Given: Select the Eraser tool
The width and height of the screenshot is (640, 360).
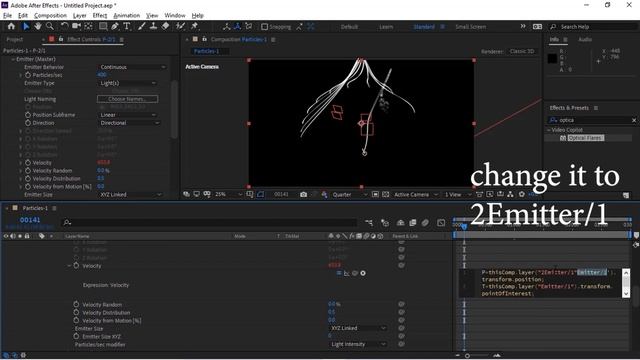Looking at the screenshot, I should coord(165,27).
